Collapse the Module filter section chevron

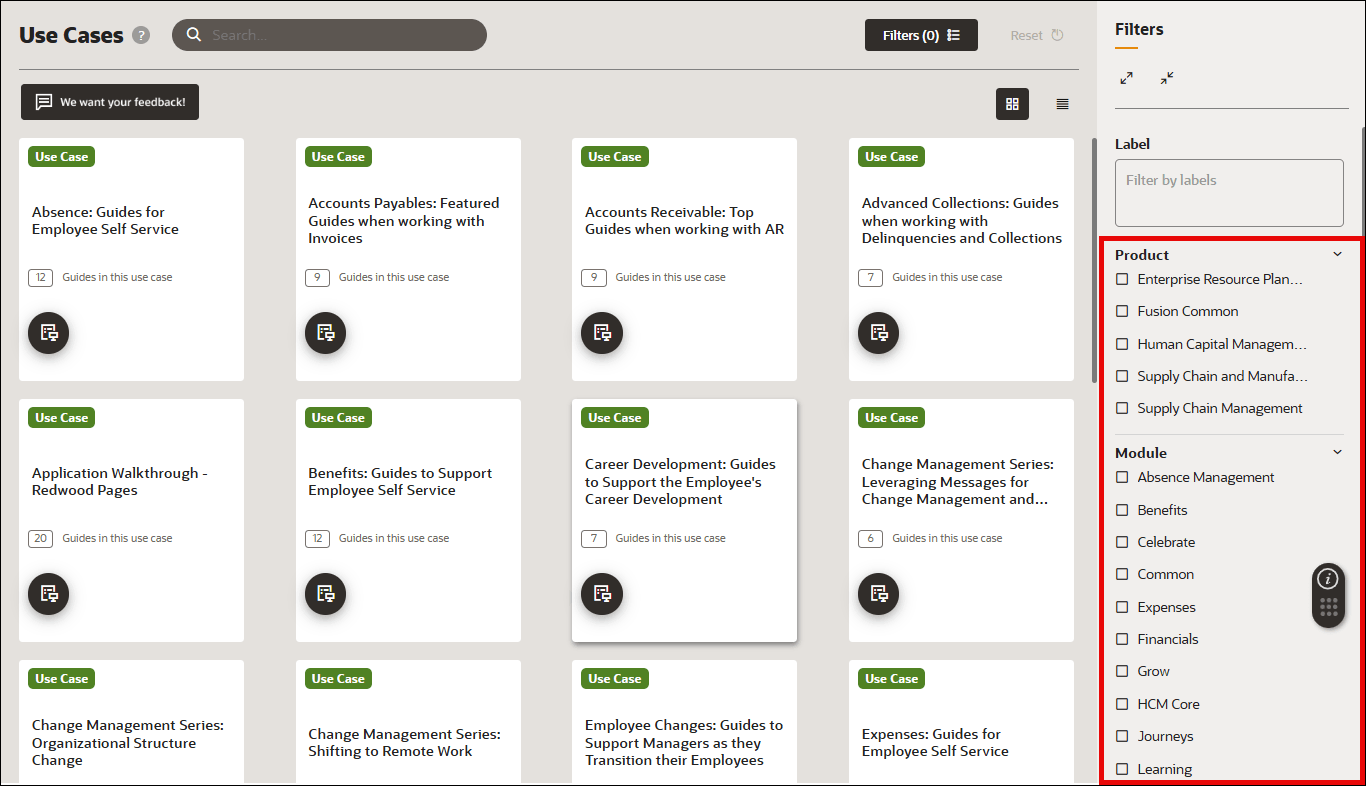click(1338, 452)
